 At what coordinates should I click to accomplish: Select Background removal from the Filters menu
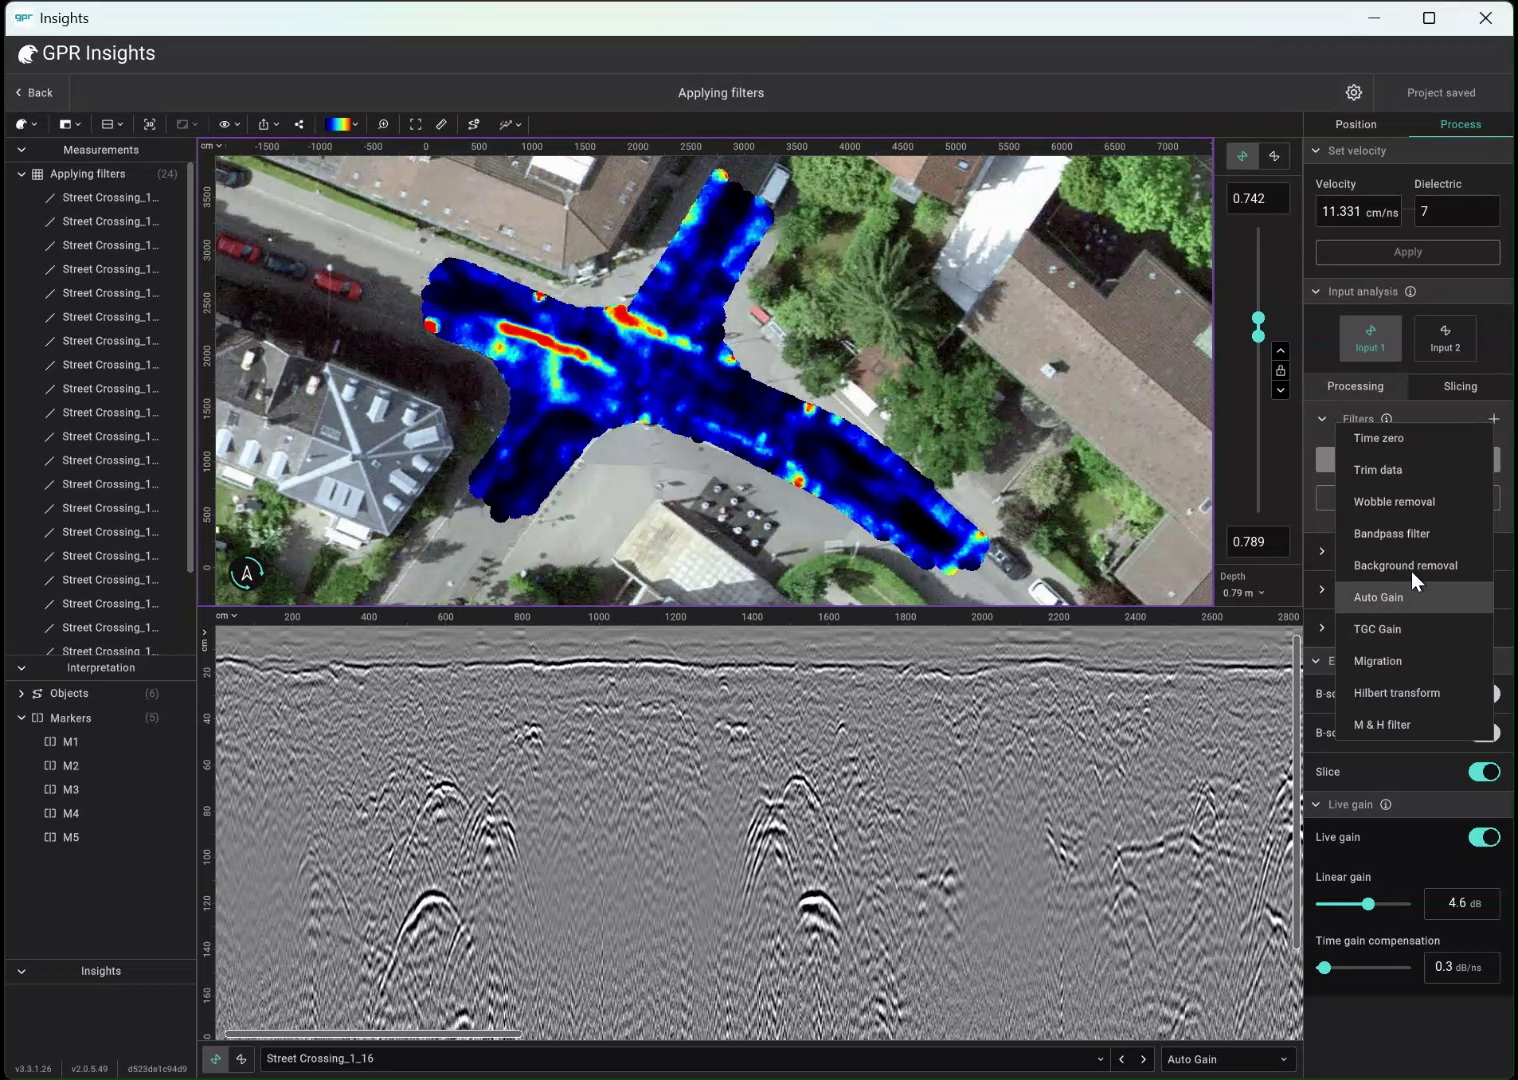[1405, 565]
